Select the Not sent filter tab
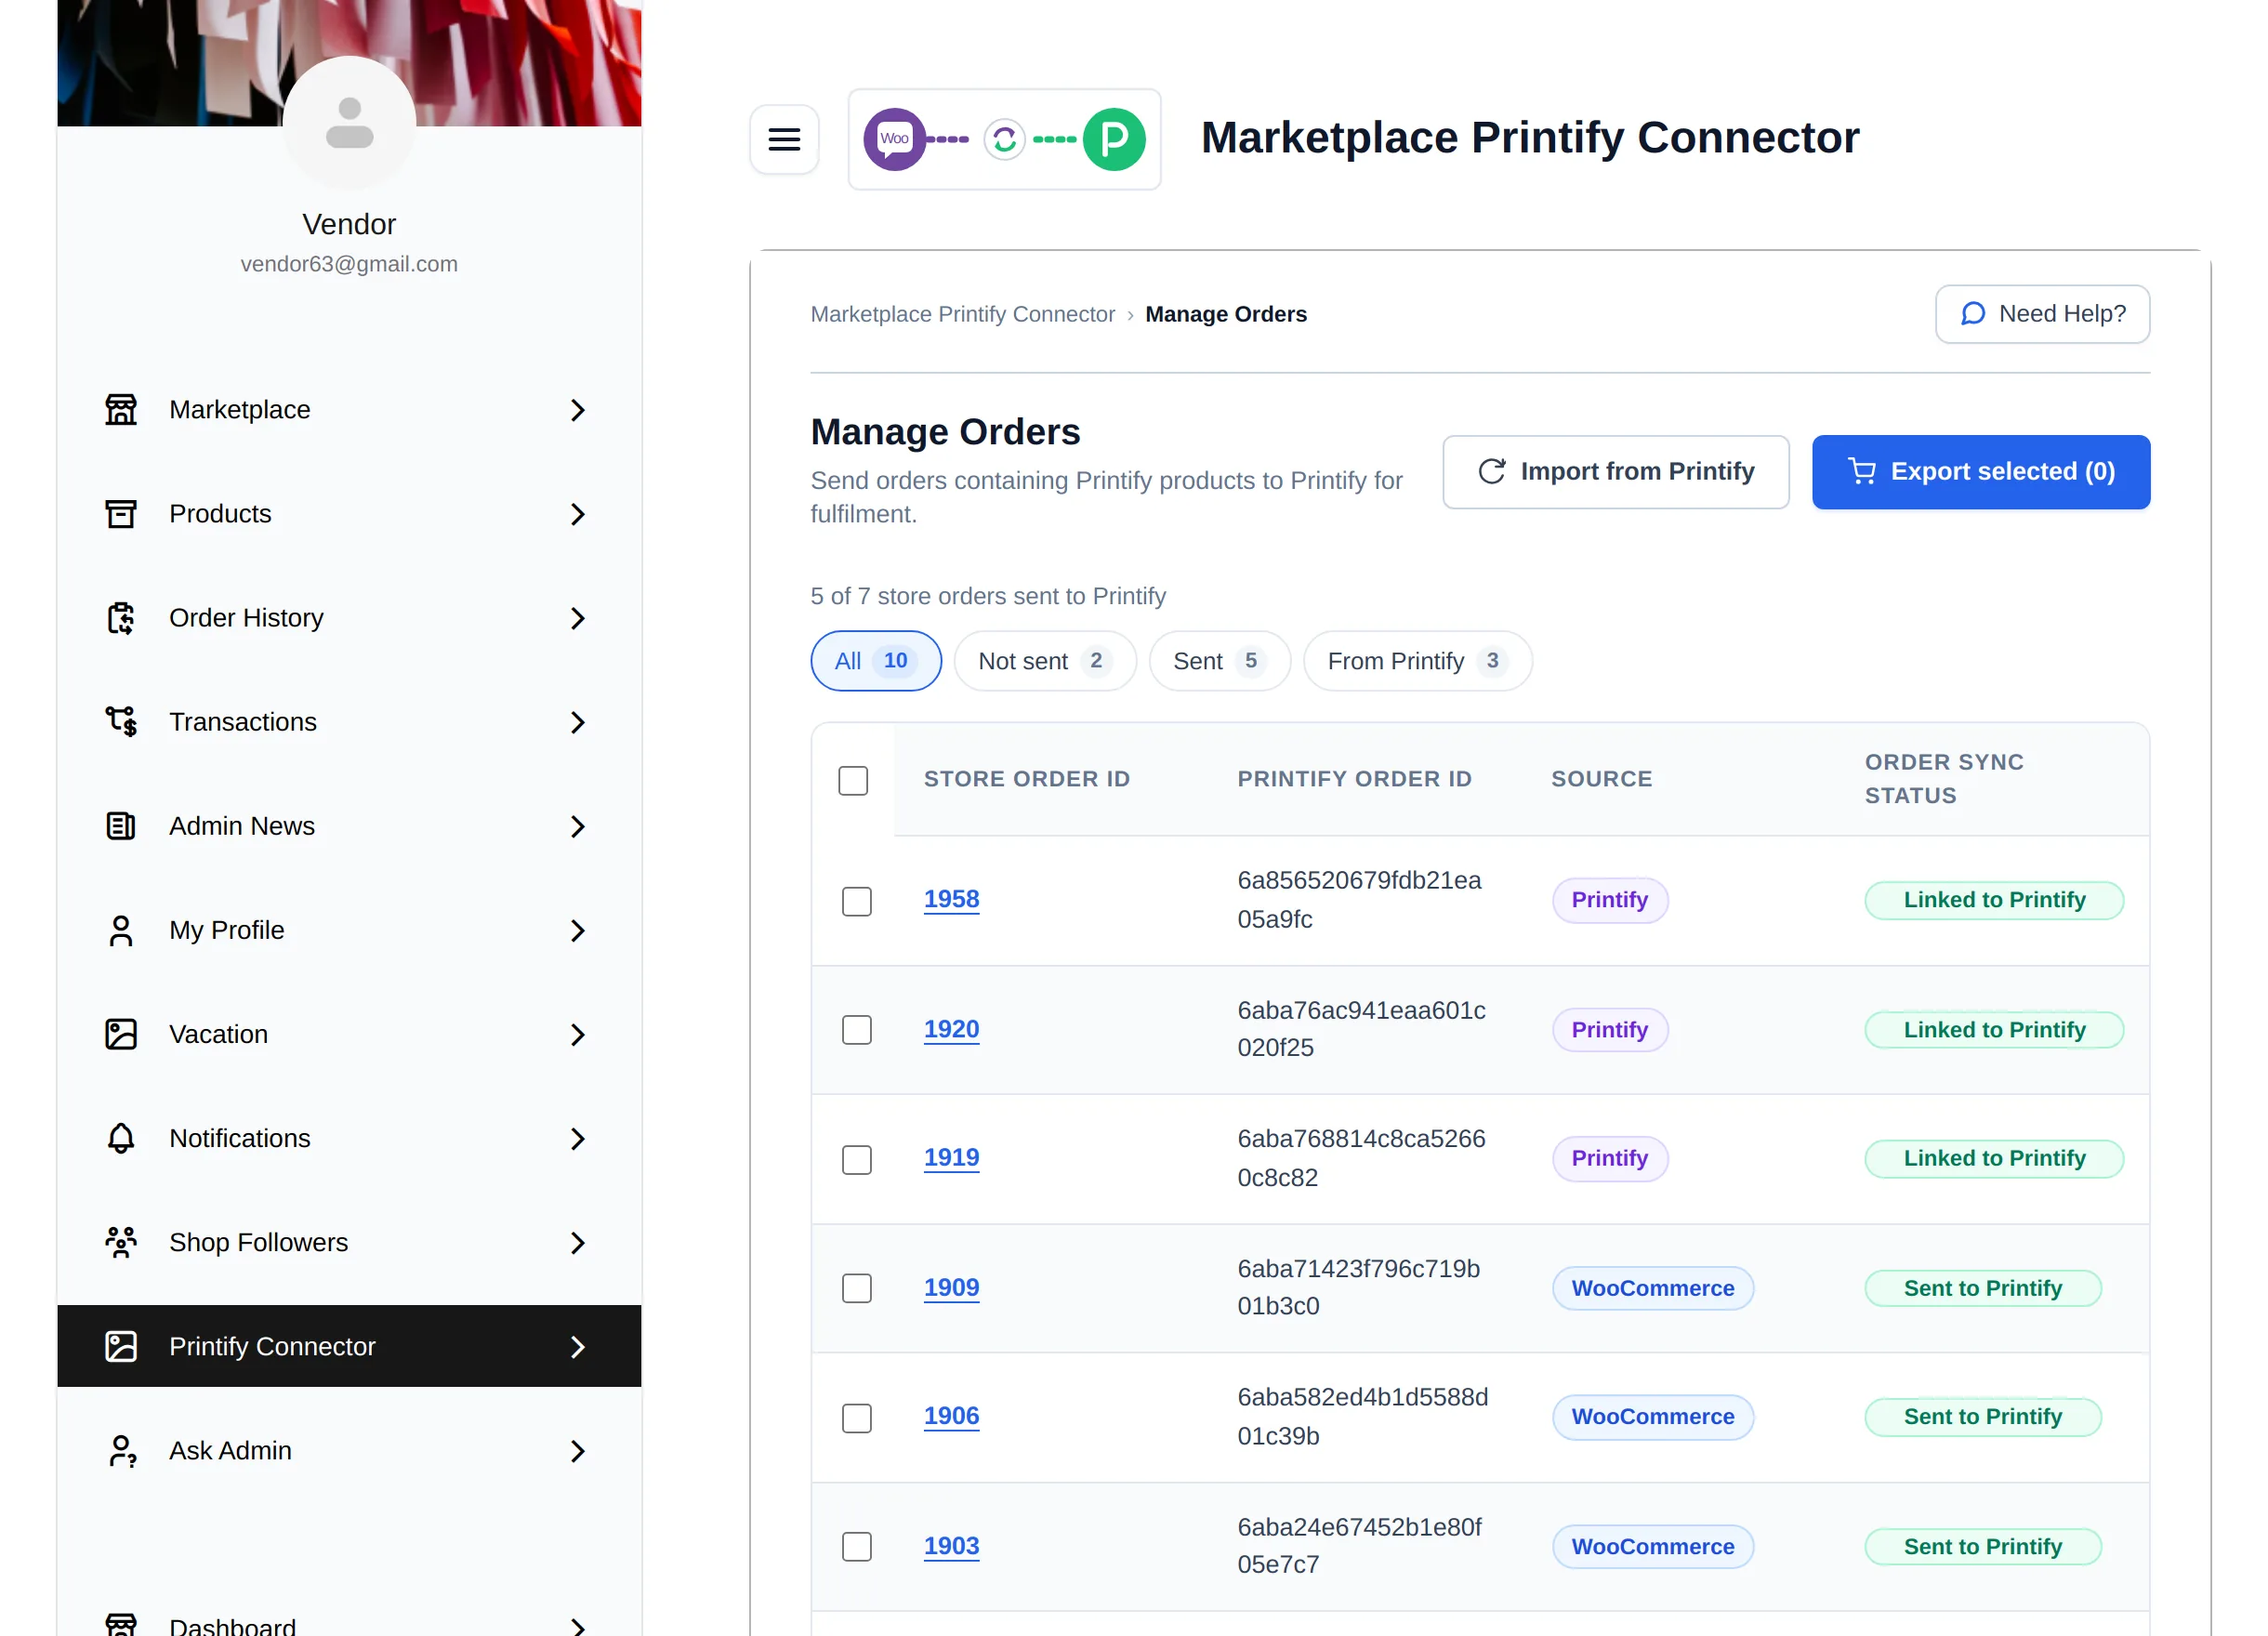This screenshot has height=1636, width=2268. (1044, 660)
